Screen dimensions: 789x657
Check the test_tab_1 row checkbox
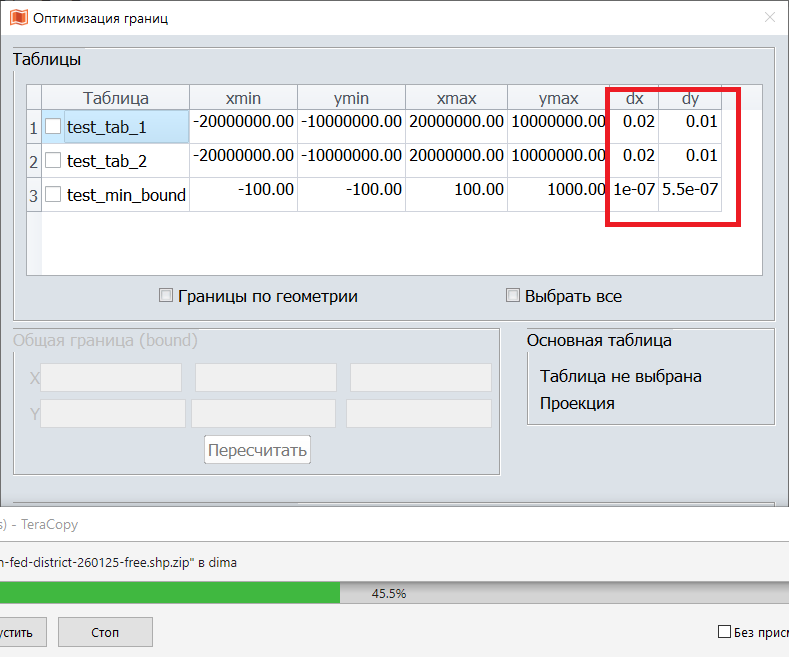(53, 127)
